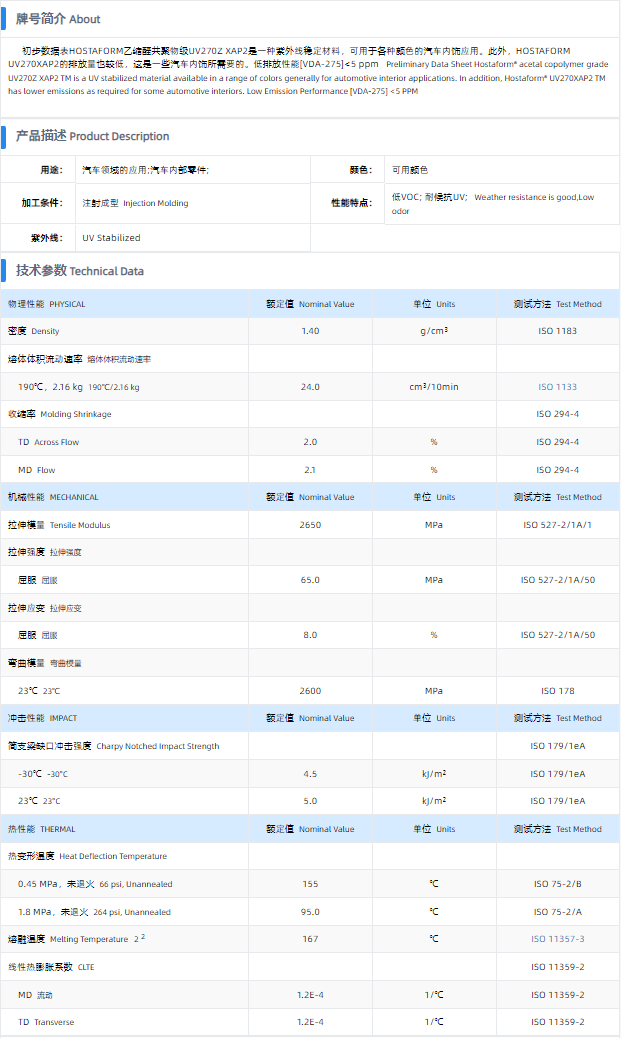Click the Density value 1.40
The image size is (622, 1038).
coord(310,331)
